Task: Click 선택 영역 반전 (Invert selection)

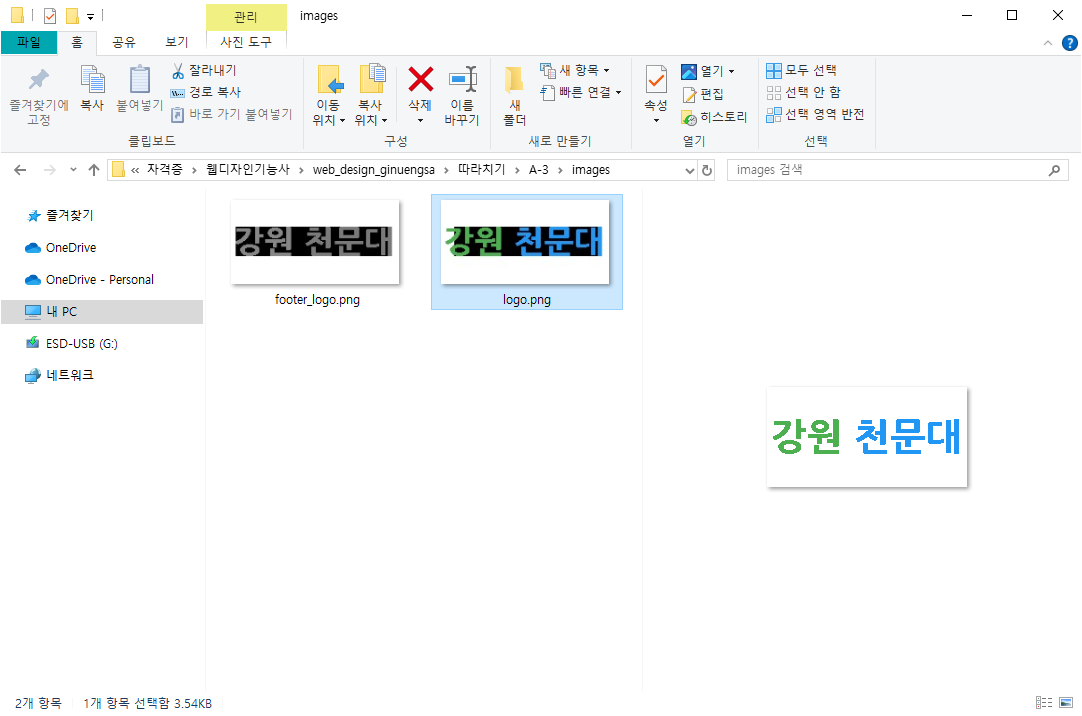Action: point(816,115)
